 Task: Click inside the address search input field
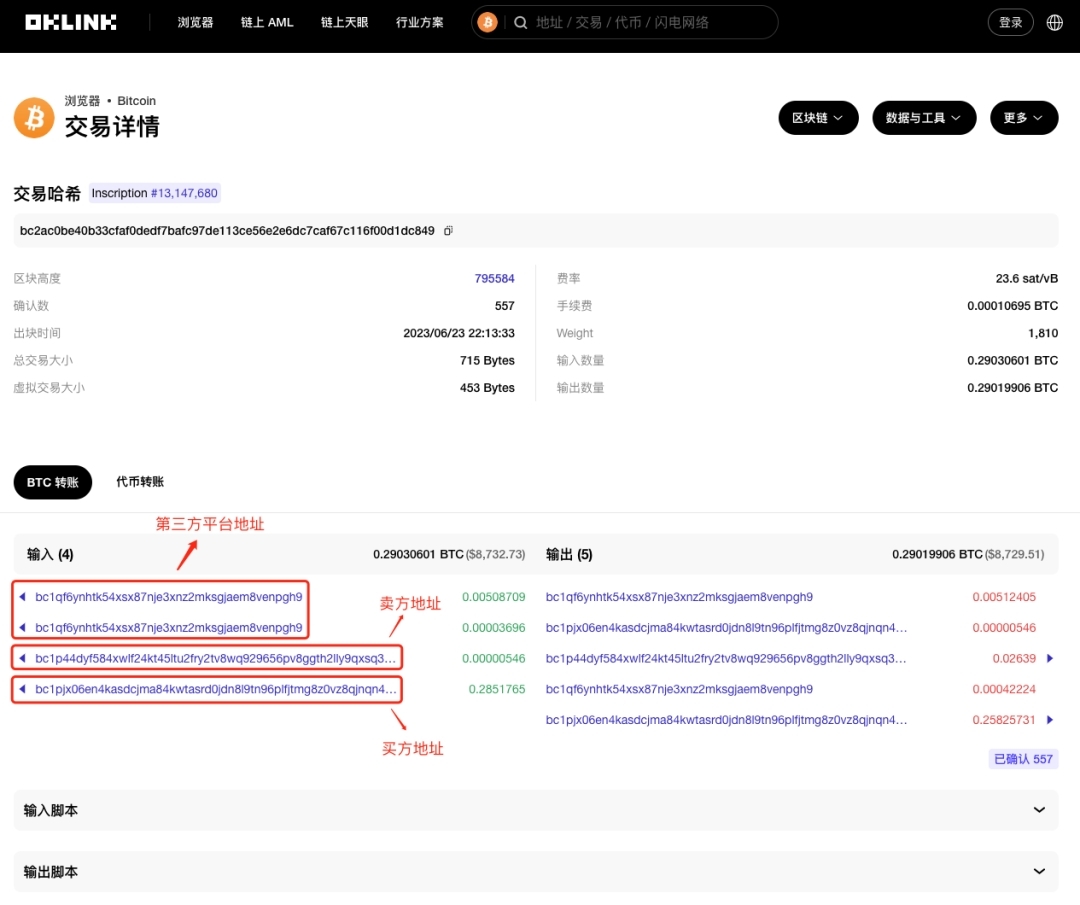(640, 21)
